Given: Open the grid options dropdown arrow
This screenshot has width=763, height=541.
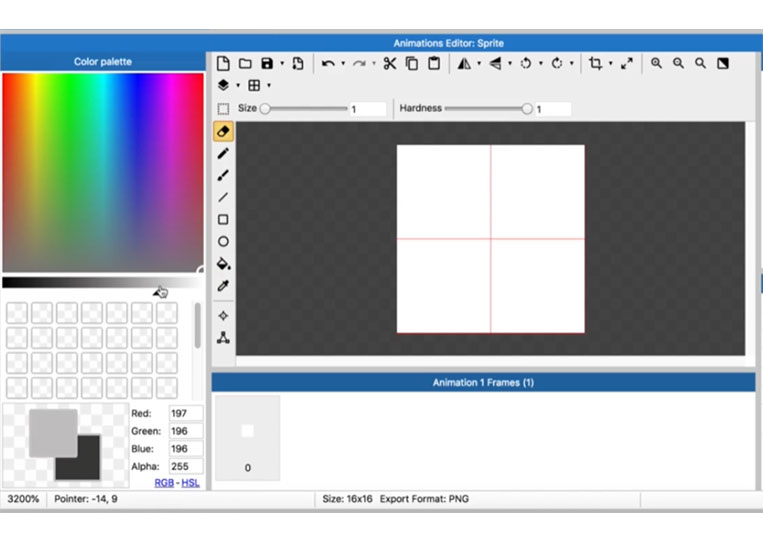Looking at the screenshot, I should [x=269, y=86].
